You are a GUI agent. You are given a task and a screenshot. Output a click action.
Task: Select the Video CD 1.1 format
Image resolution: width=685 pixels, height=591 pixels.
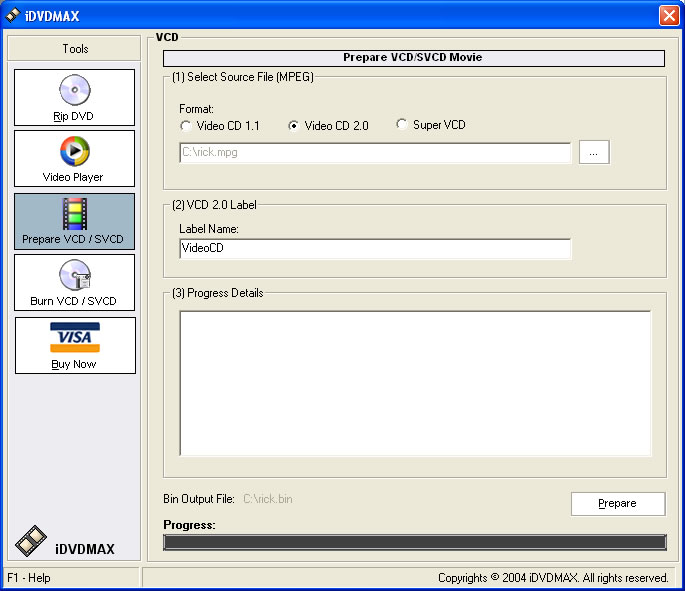[x=220, y=126]
